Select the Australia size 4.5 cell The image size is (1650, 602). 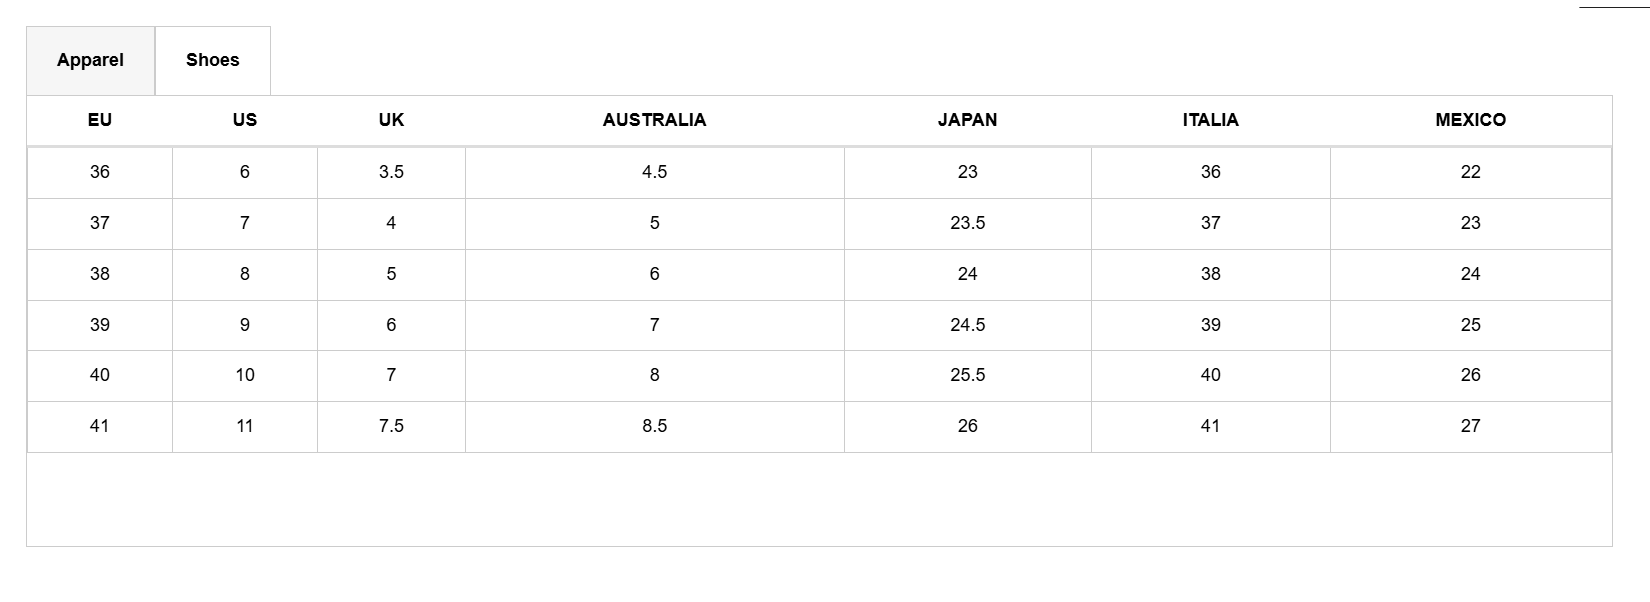point(654,172)
